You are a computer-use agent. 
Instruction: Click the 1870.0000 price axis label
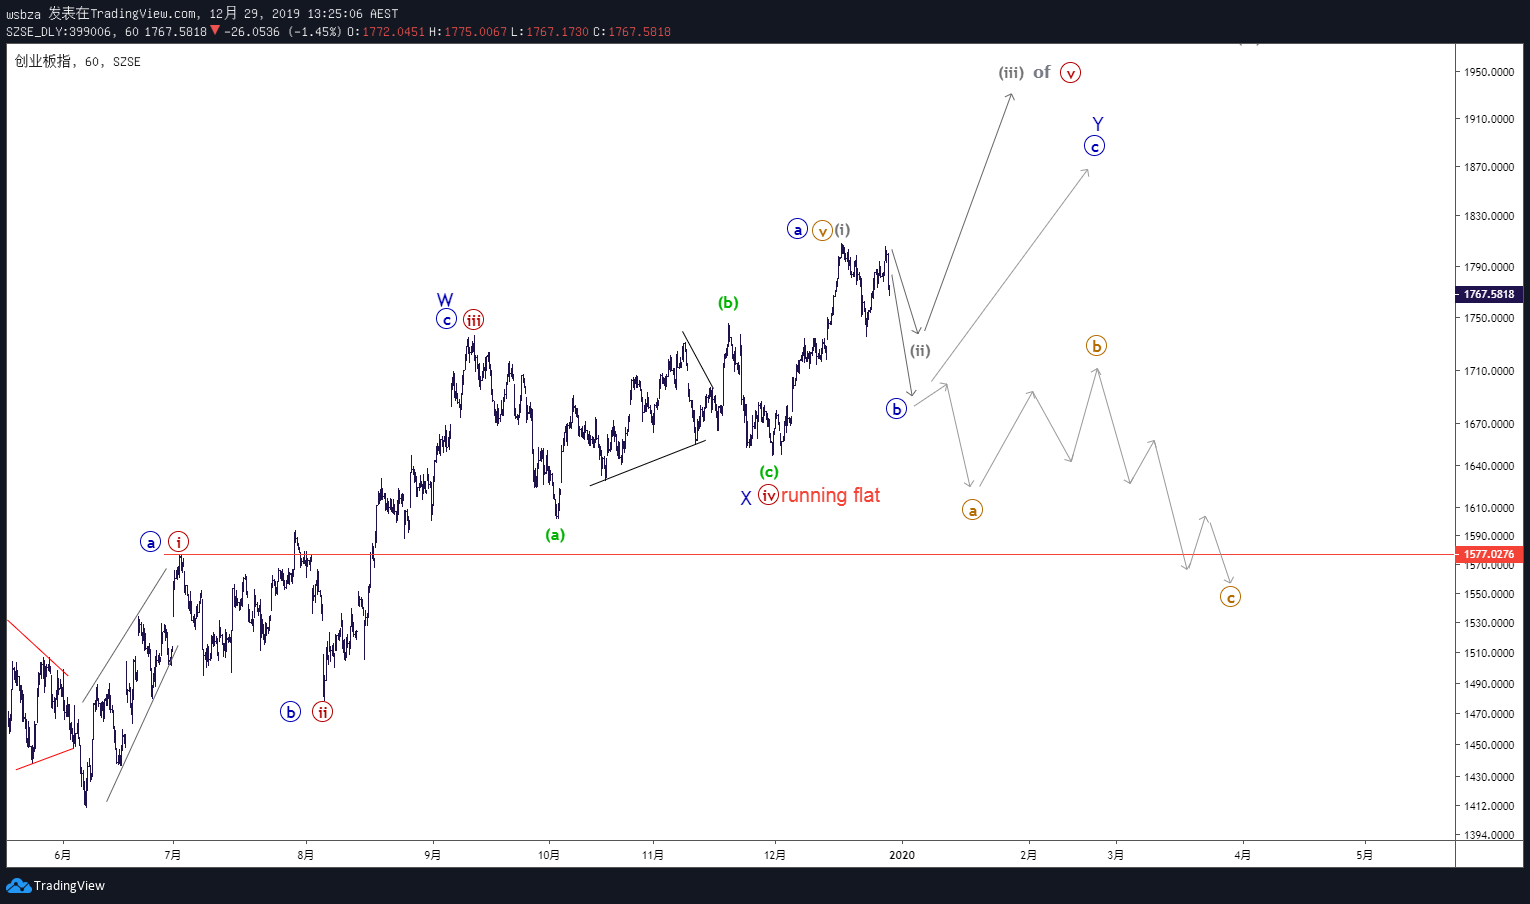click(1489, 167)
